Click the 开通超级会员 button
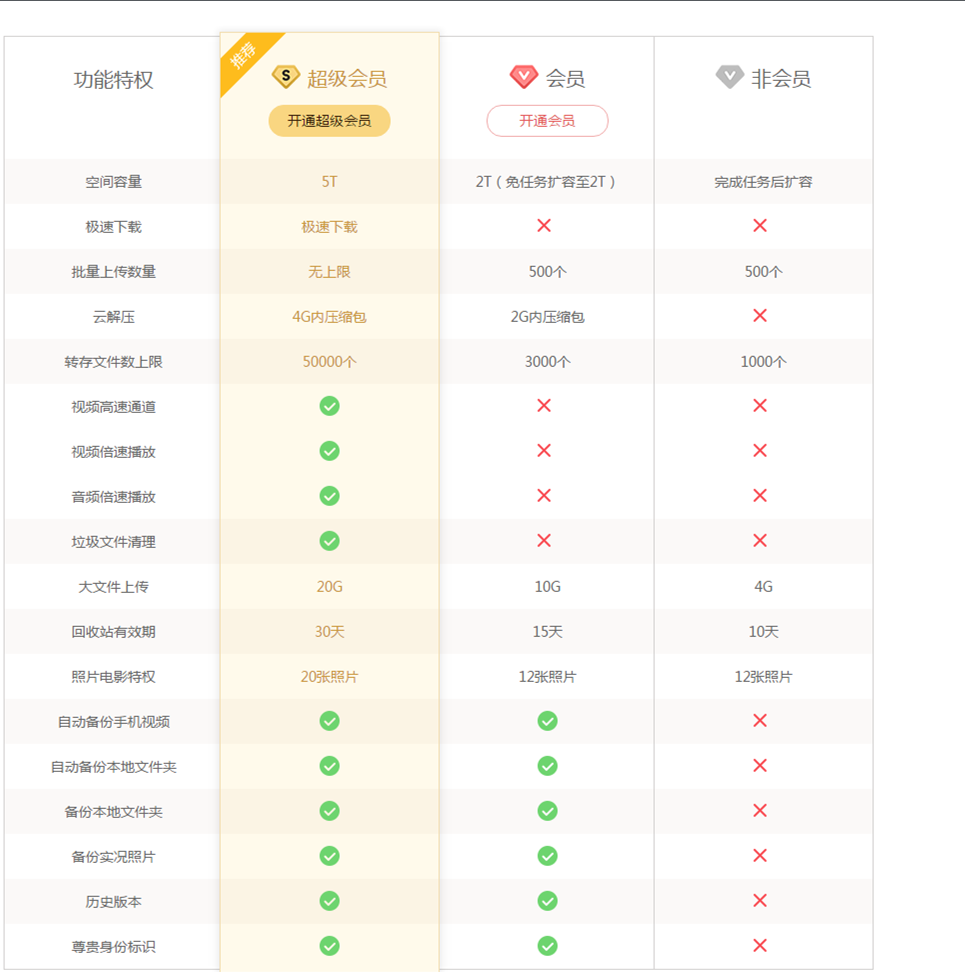 [329, 121]
